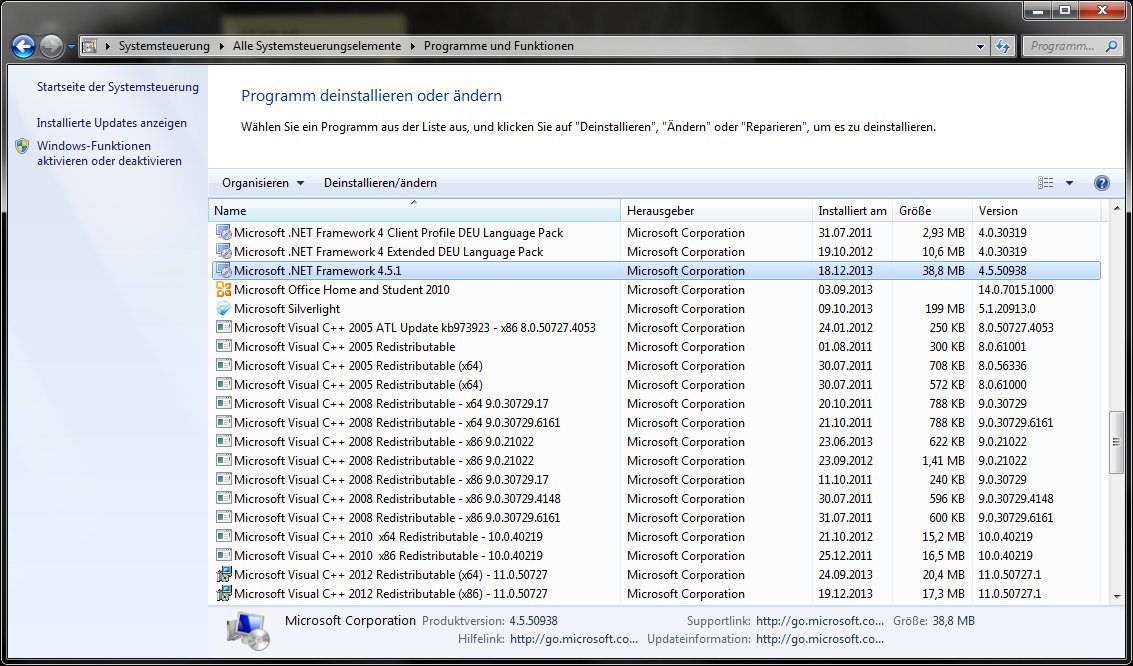Image resolution: width=1133 pixels, height=666 pixels.
Task: Select .NET Framework 4 Extended DEU icon
Action: [x=223, y=251]
